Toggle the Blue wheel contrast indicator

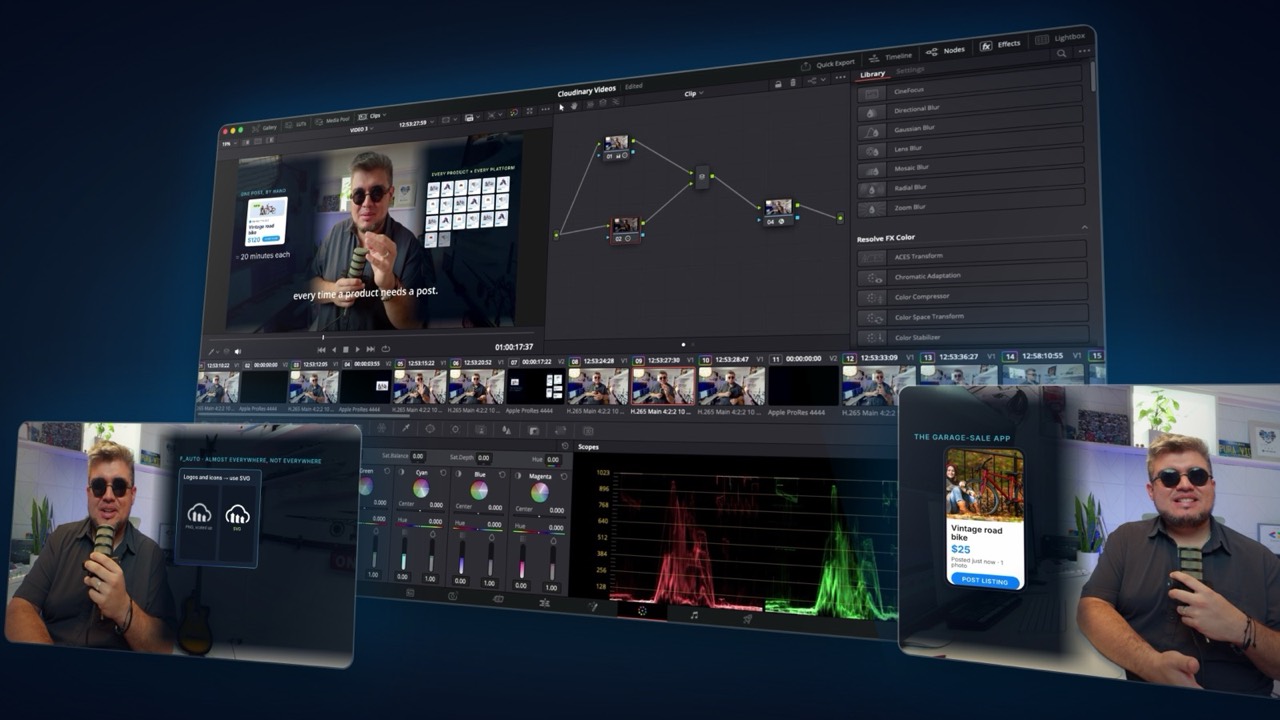[460, 473]
